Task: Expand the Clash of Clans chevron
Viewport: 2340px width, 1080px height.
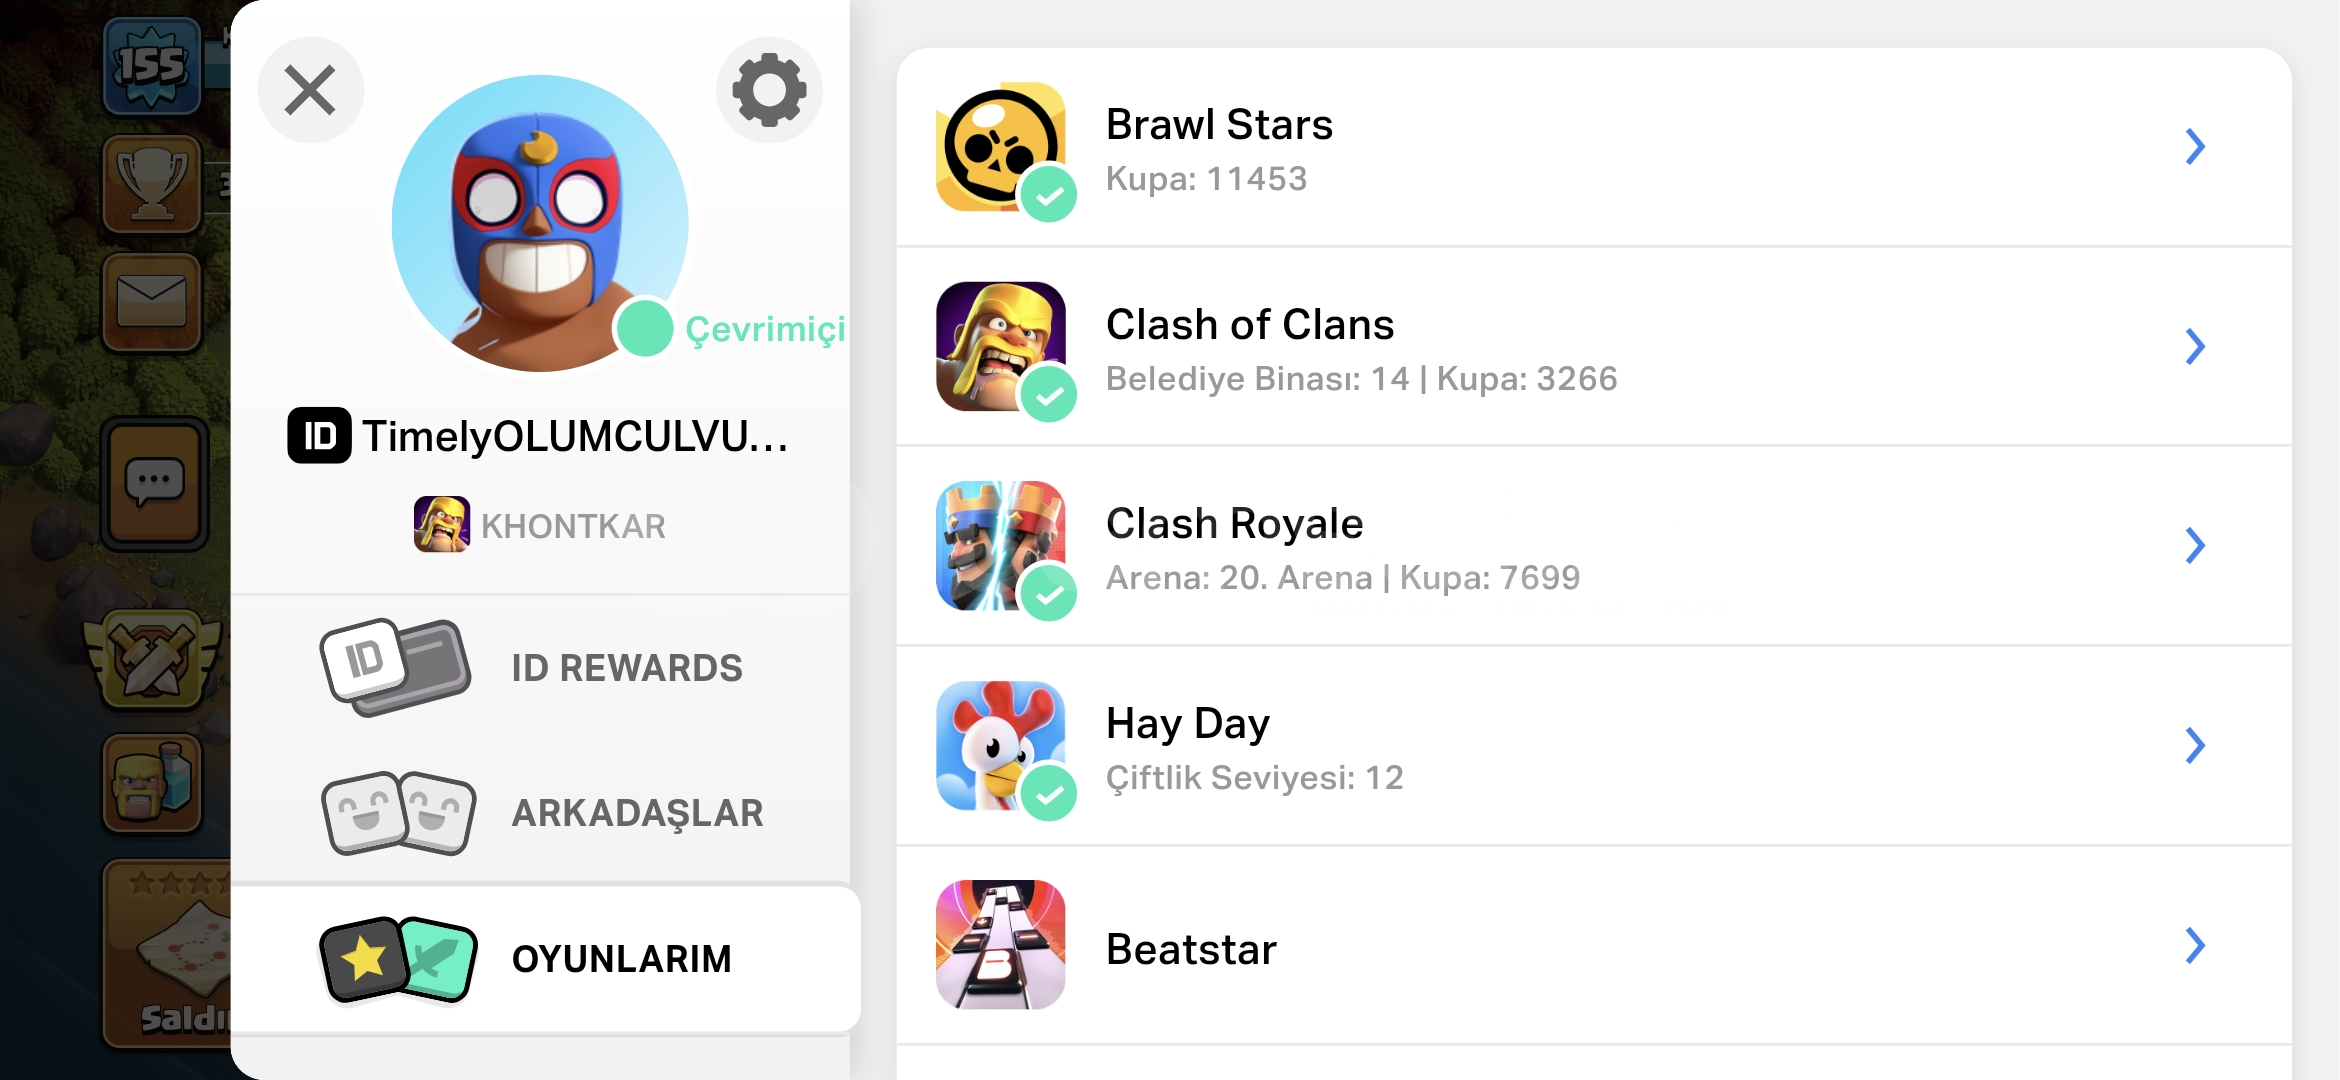Action: coord(2195,346)
